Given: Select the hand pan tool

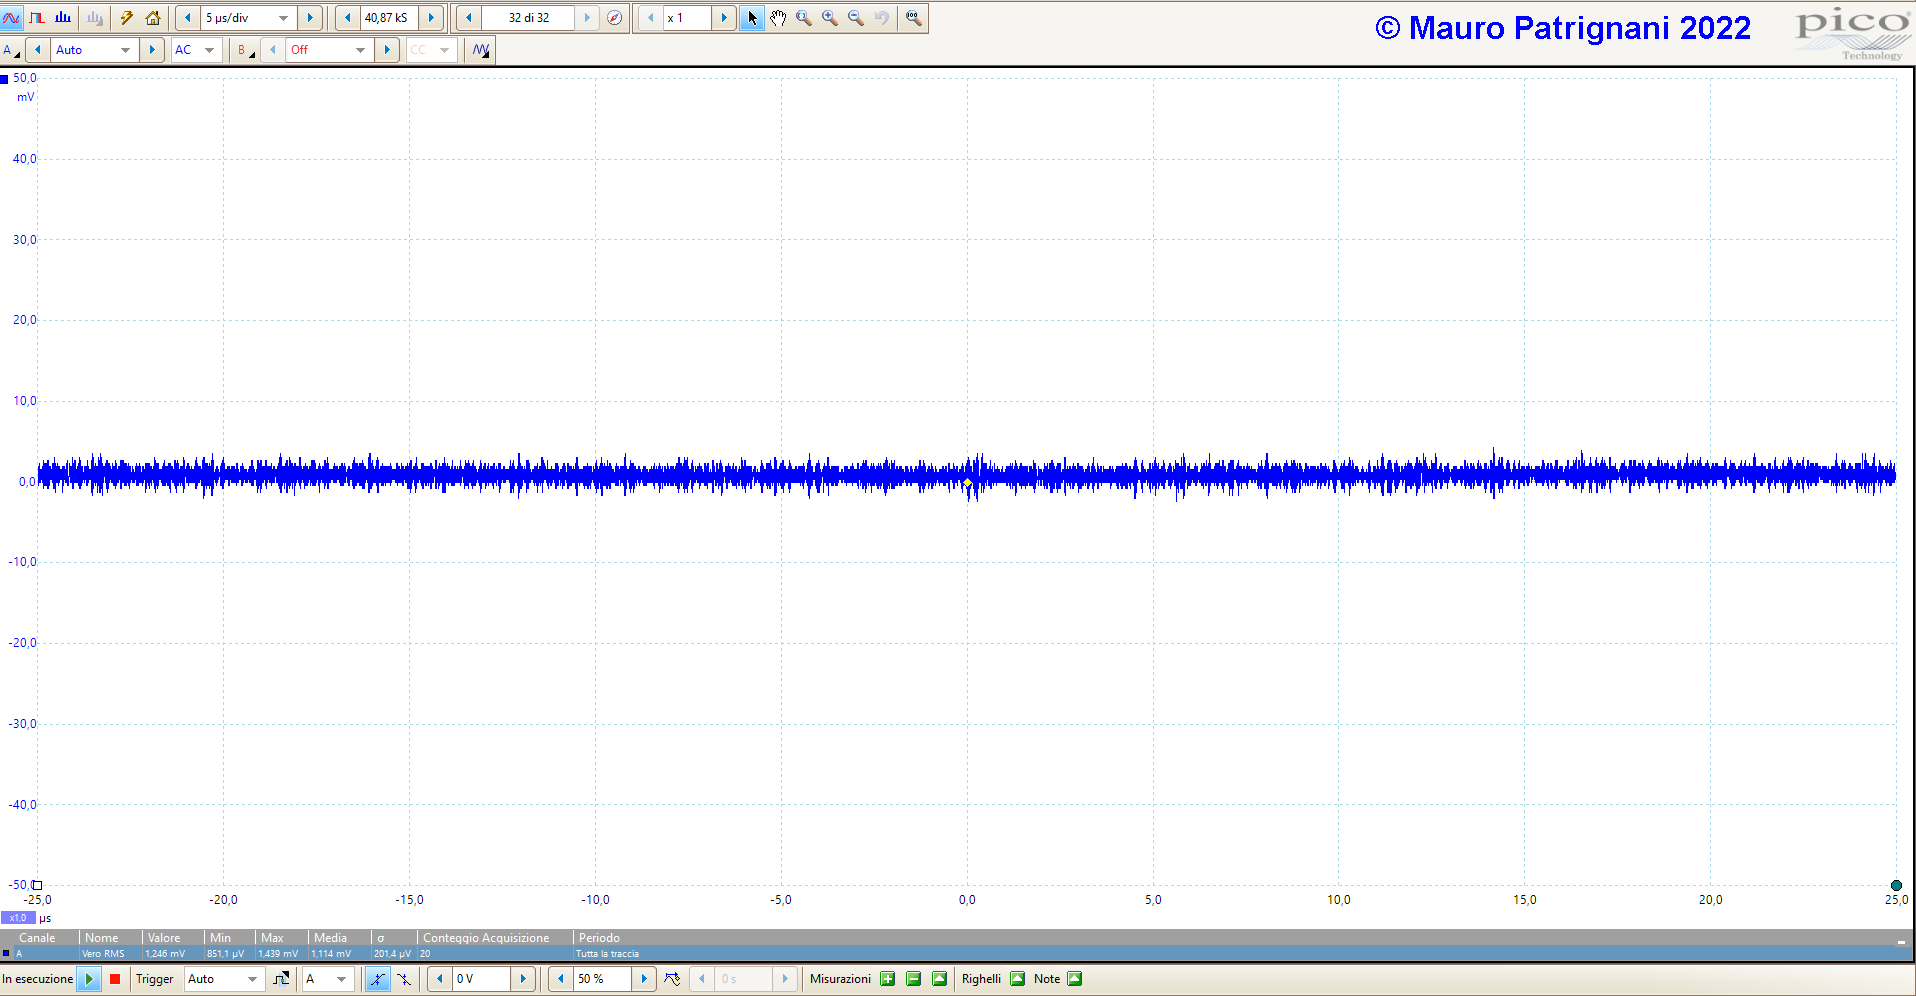Looking at the screenshot, I should click(x=778, y=18).
